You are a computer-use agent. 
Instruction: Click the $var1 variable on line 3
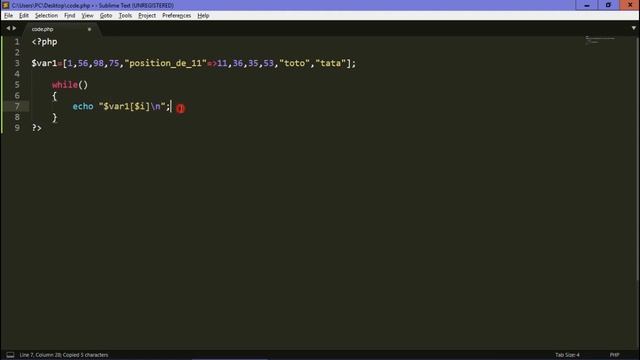coord(44,63)
